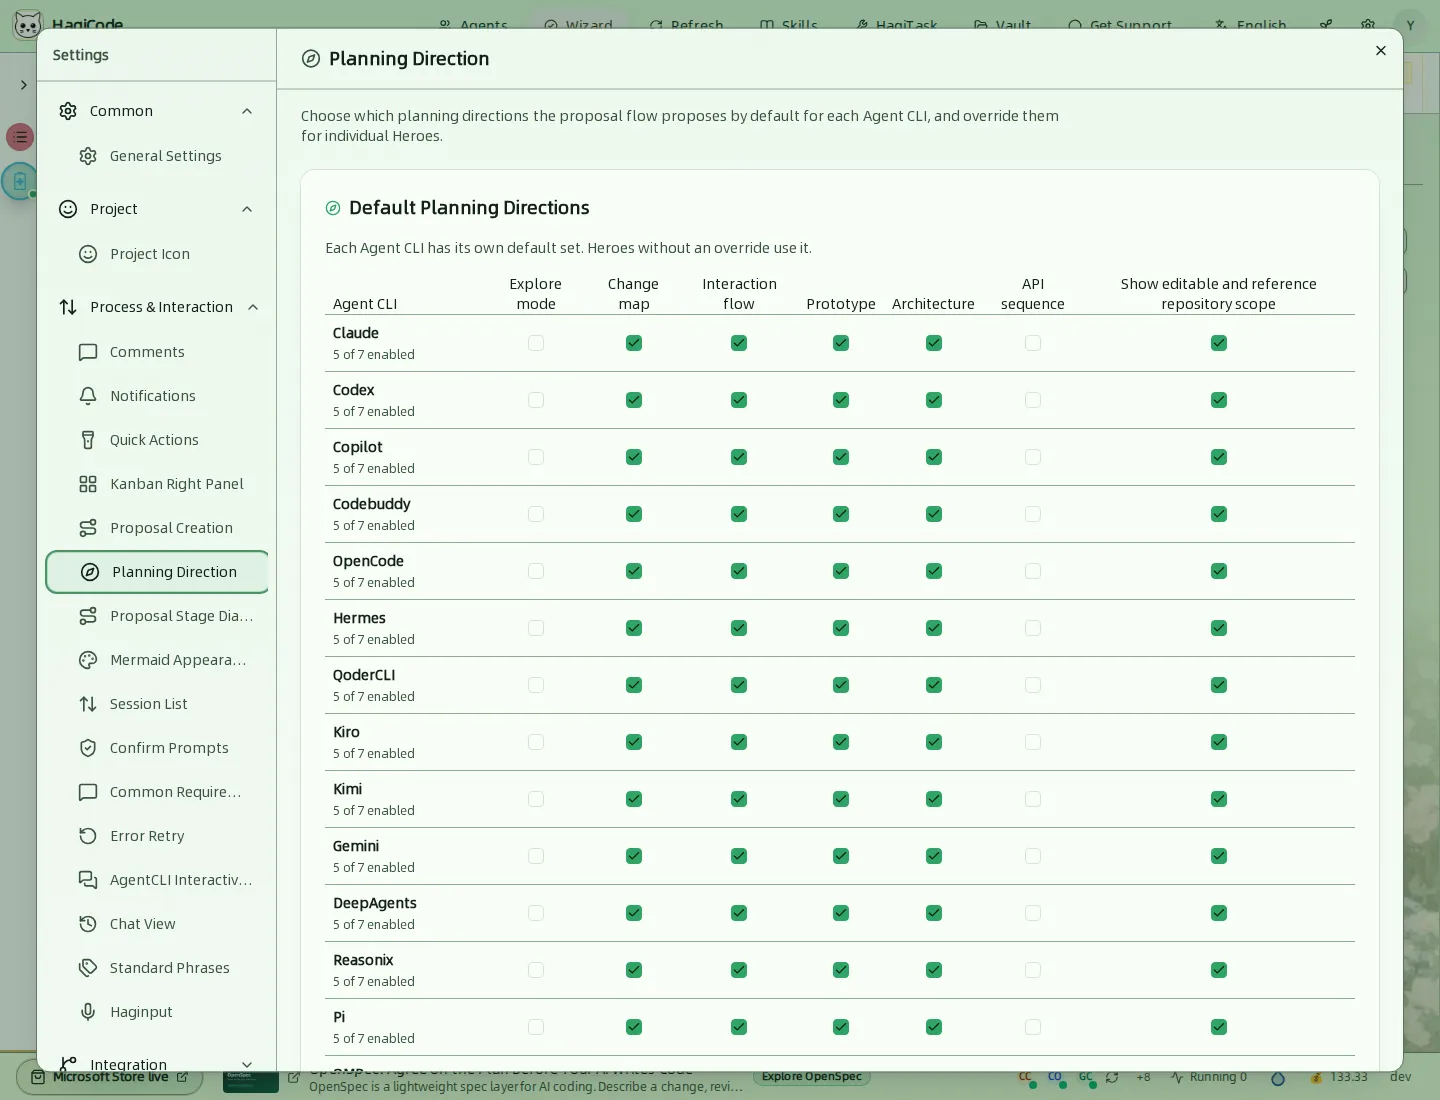
Task: Click the AgentCLI Interactive chat icon
Action: 88,880
